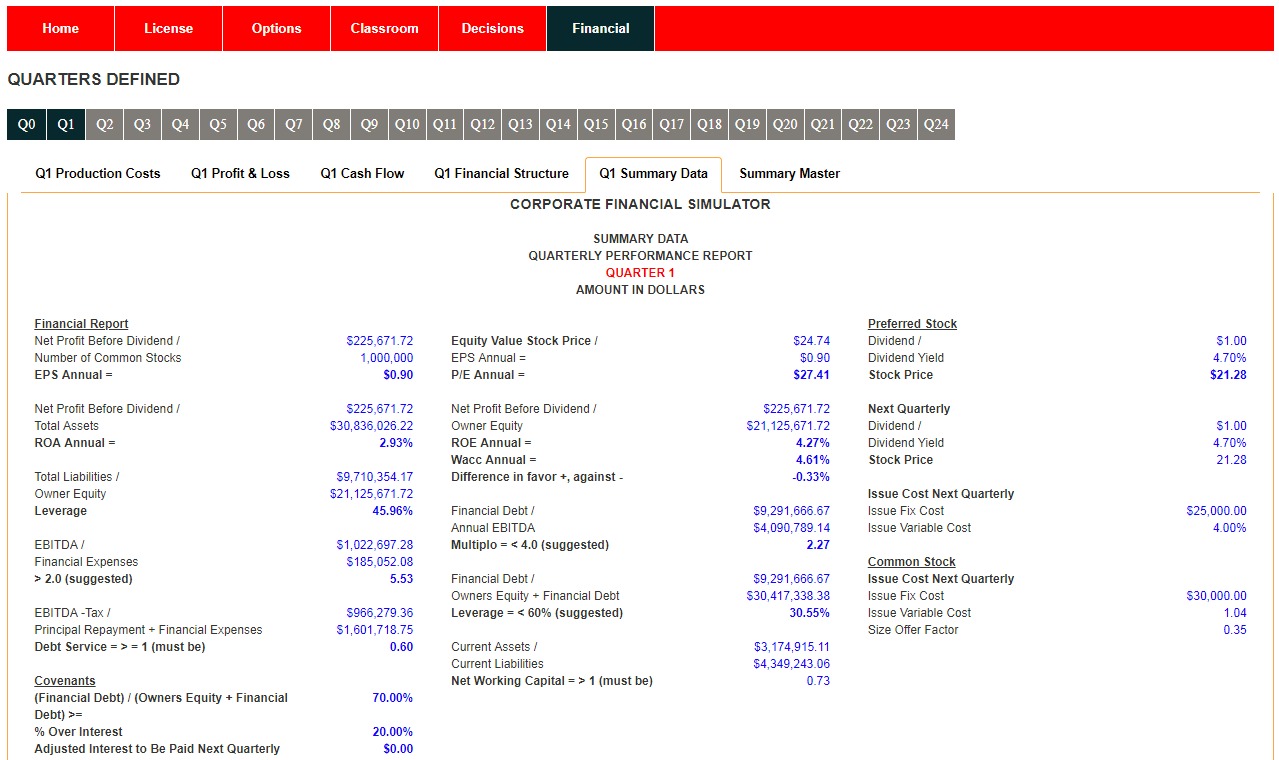1279x760 pixels.
Task: Select the ROA Annual value 2.93%
Action: coord(396,443)
